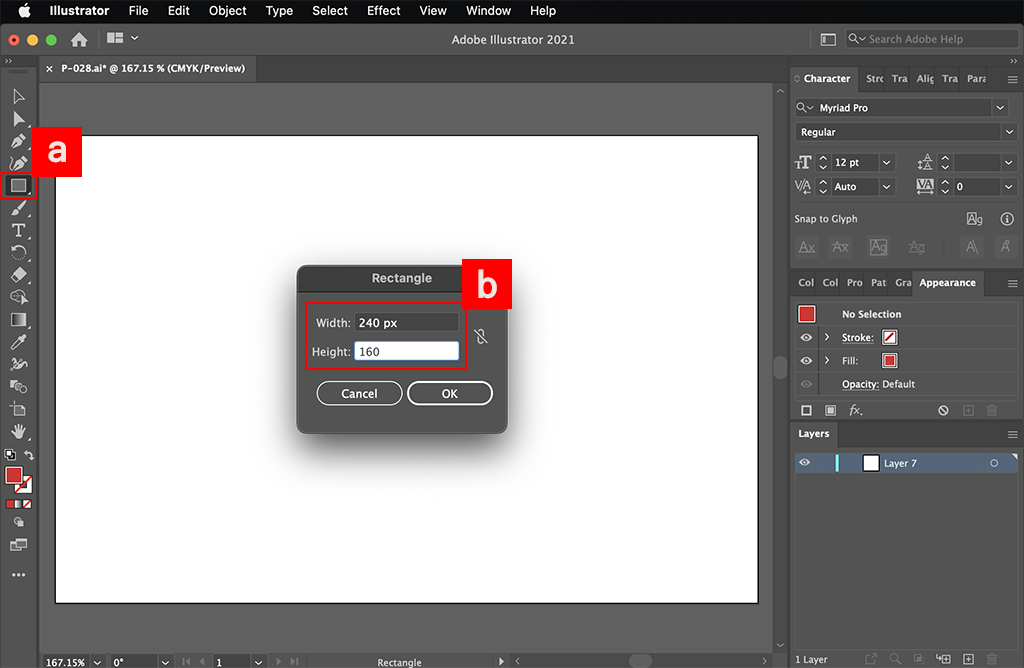
Task: Select the Pen tool
Action: (18, 141)
